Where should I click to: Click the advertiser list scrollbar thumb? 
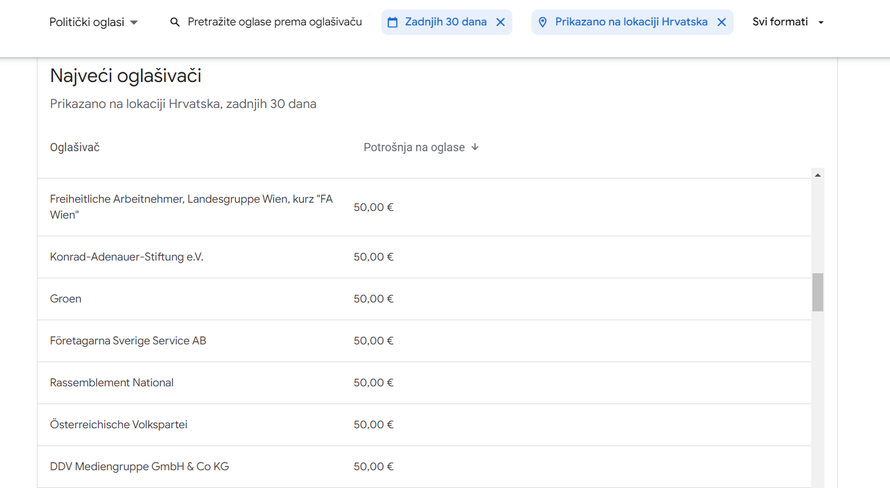[x=817, y=292]
